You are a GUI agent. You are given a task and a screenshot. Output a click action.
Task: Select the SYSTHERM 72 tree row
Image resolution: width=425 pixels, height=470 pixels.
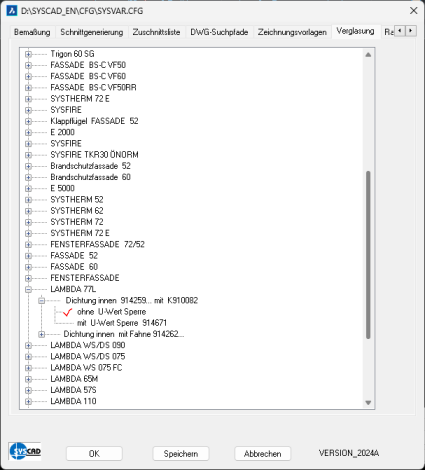pos(77,222)
